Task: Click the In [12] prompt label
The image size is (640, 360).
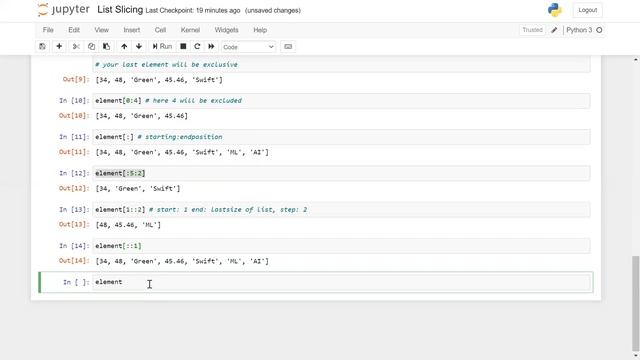Action: (x=74, y=173)
